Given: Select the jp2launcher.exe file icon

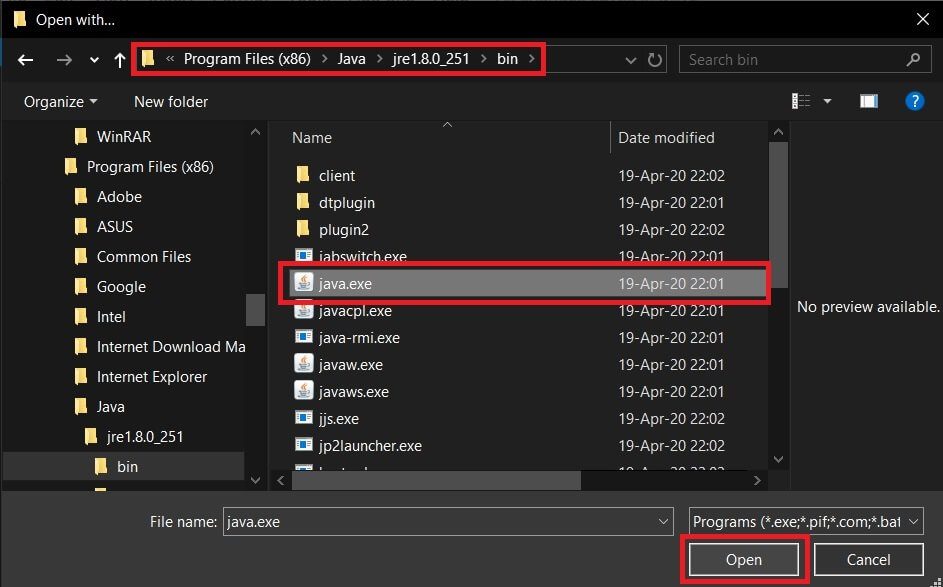Looking at the screenshot, I should pyautogui.click(x=303, y=445).
